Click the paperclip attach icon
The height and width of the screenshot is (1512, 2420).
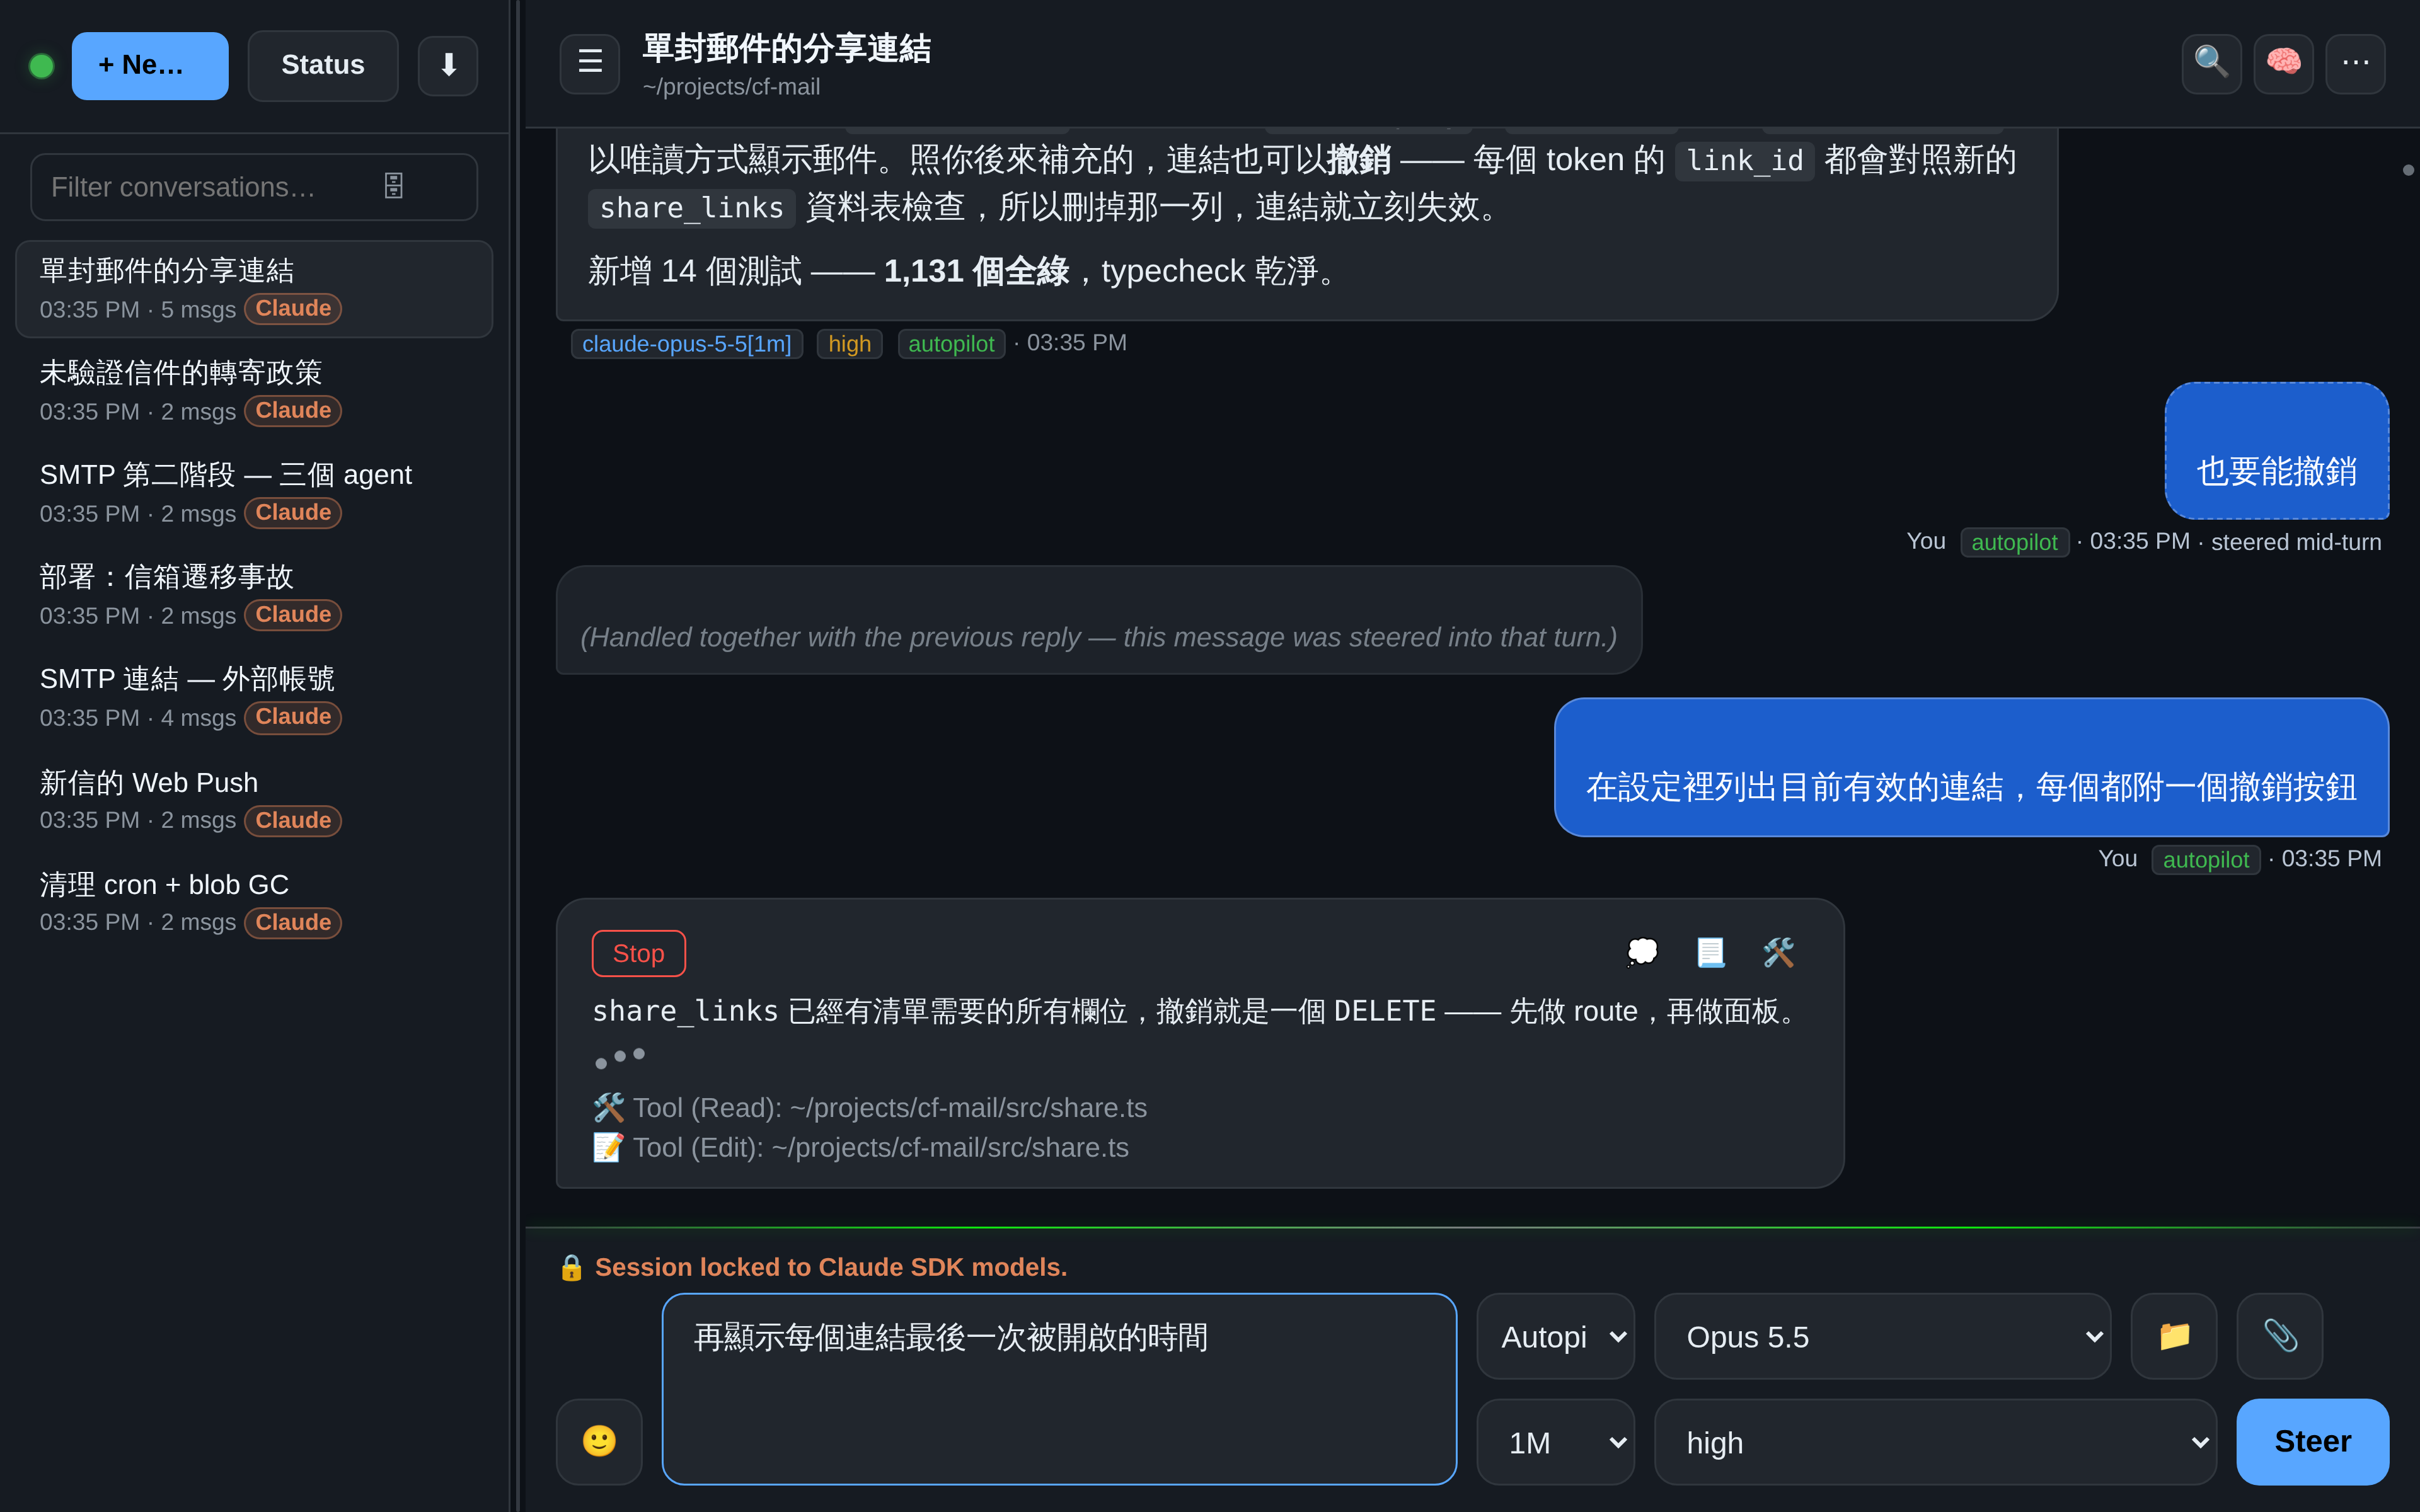[x=2280, y=1336]
